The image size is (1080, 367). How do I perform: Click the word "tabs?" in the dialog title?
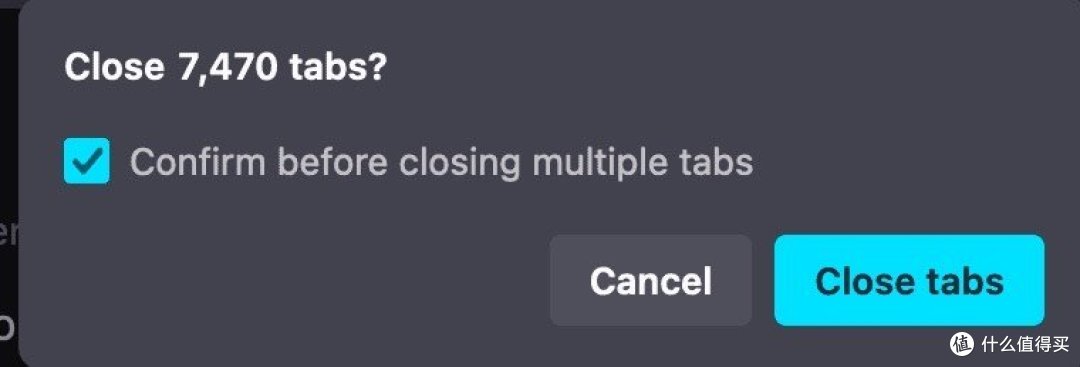click(x=338, y=68)
